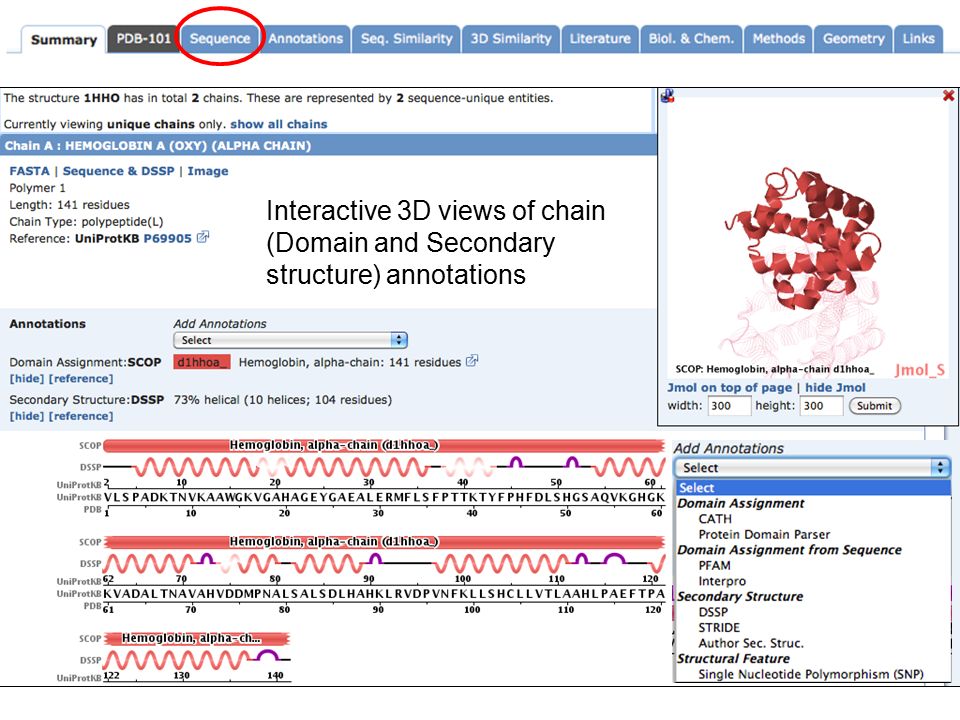The height and width of the screenshot is (720, 960).
Task: Select Single Nucleotide Polymorphism (SNP) option
Action: coord(811,674)
